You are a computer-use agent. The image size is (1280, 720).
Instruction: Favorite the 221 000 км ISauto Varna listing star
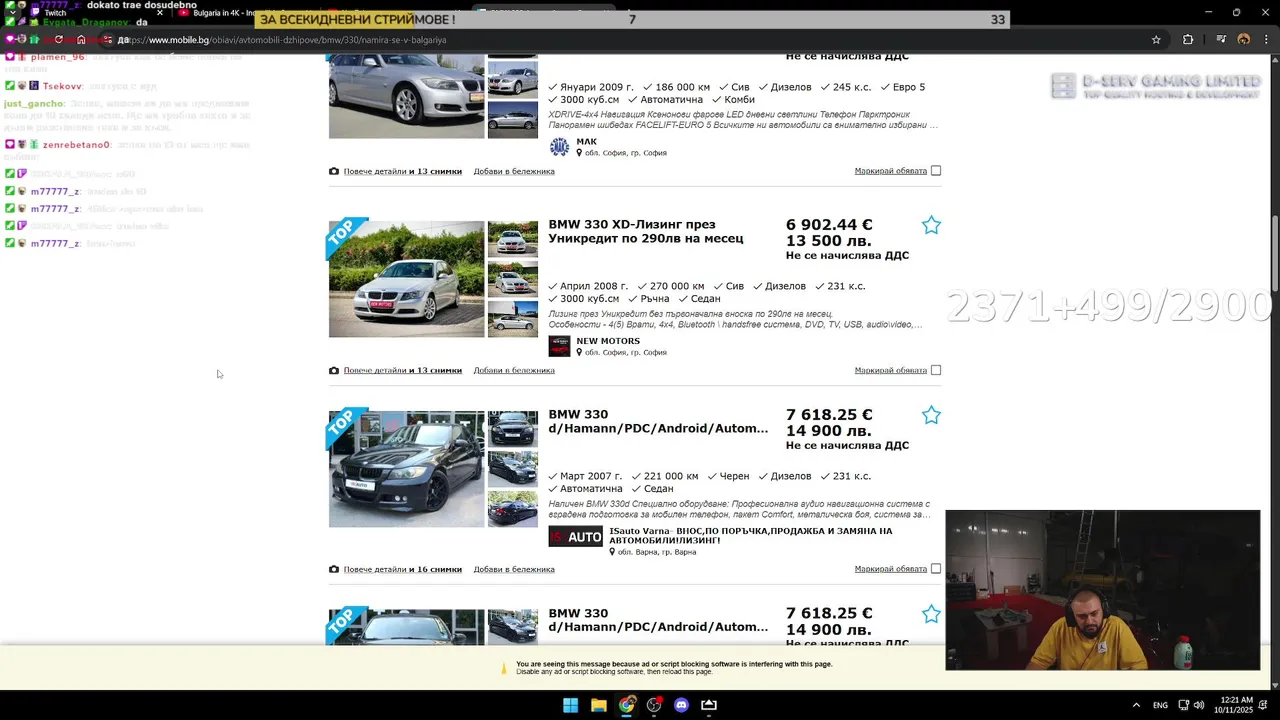click(931, 415)
